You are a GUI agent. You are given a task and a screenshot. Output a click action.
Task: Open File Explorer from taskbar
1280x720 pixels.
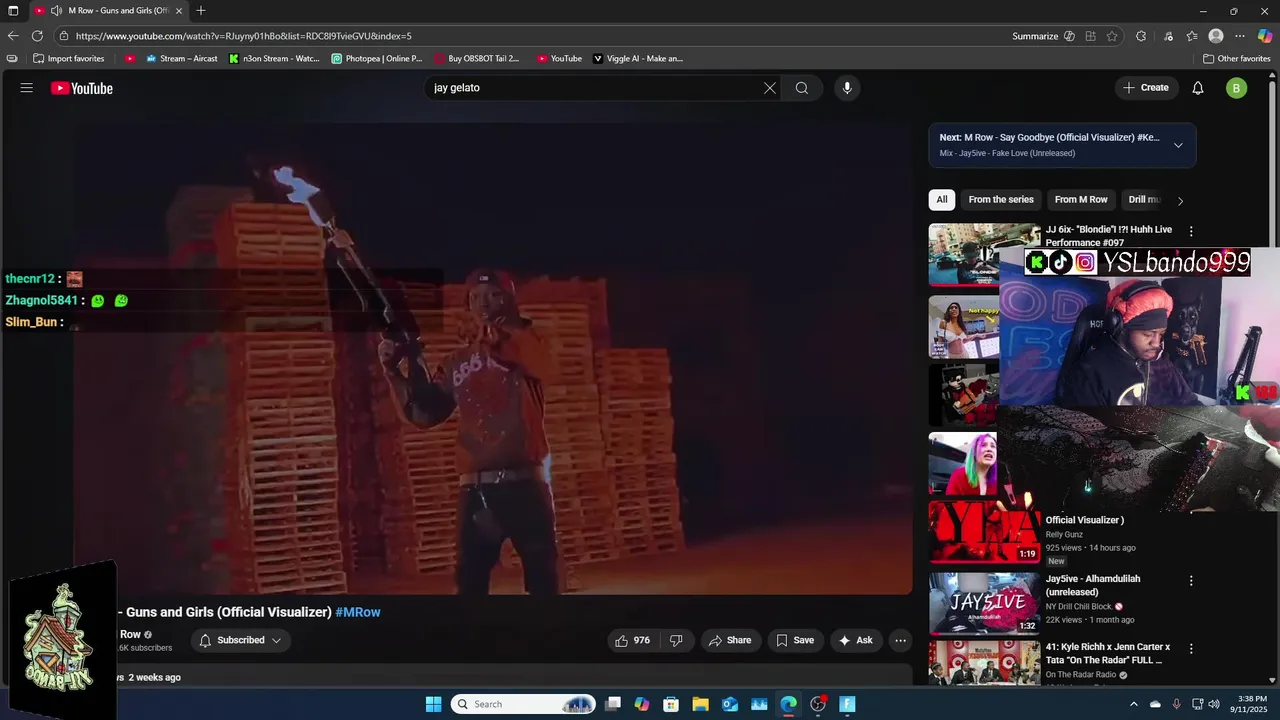pyautogui.click(x=700, y=704)
